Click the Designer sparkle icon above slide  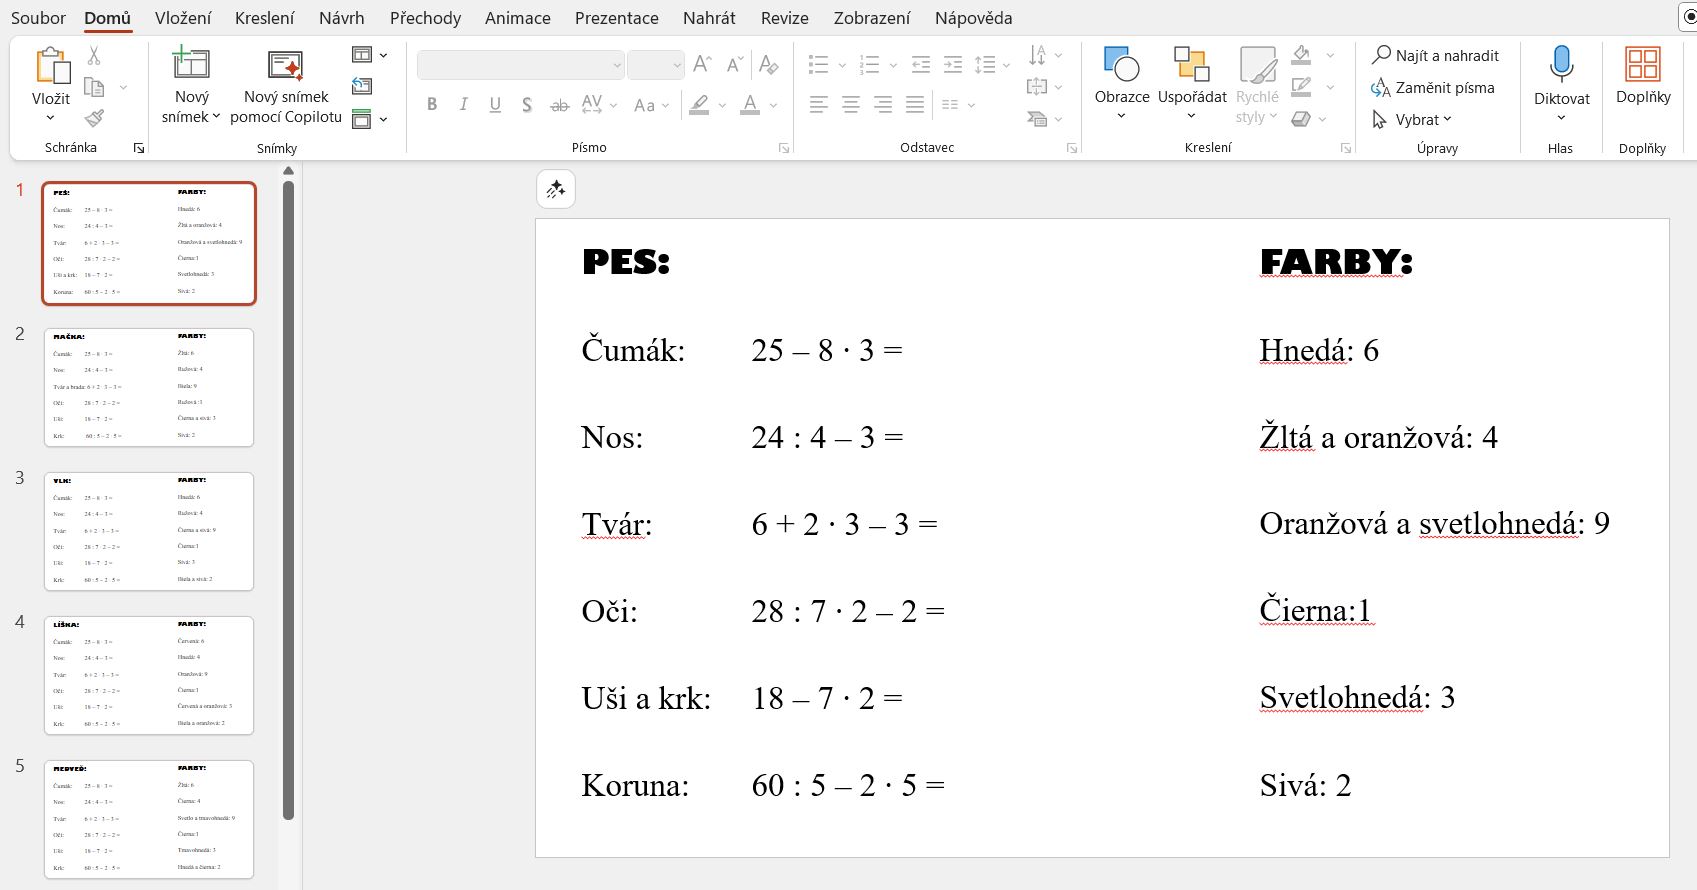556,189
